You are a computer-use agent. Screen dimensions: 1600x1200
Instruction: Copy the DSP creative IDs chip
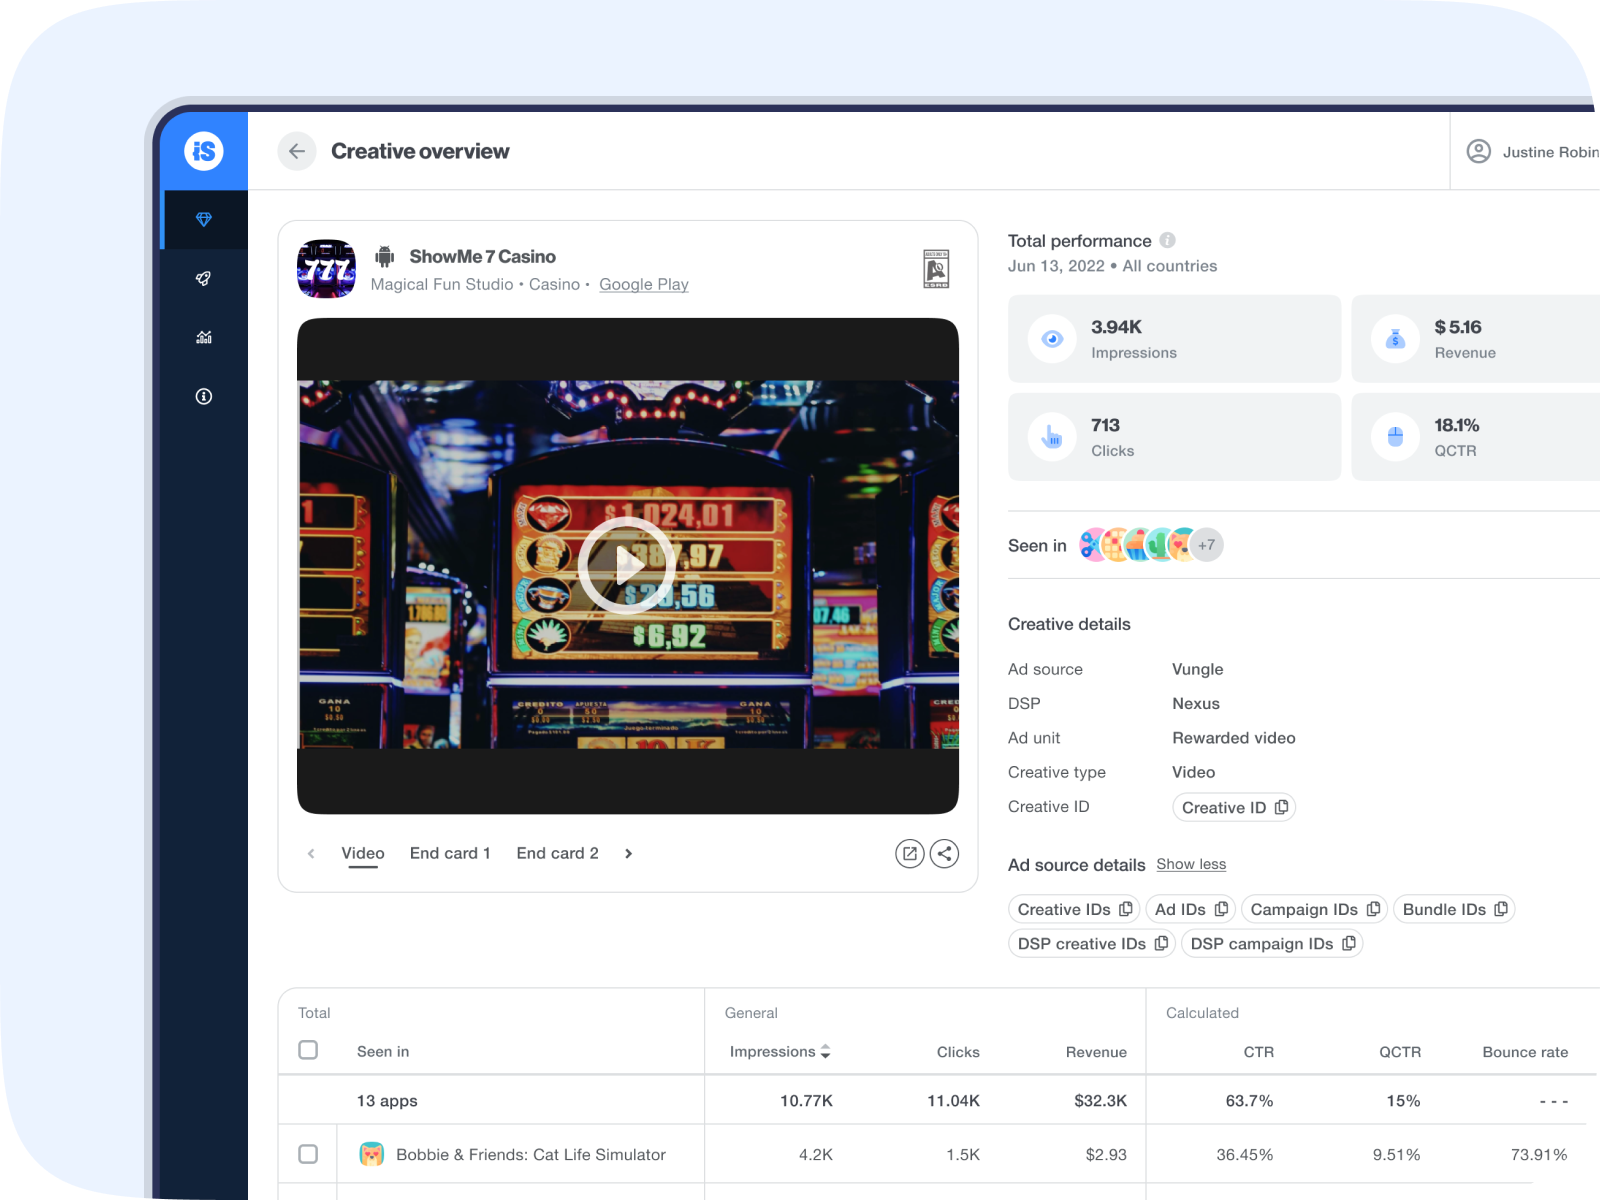1092,943
